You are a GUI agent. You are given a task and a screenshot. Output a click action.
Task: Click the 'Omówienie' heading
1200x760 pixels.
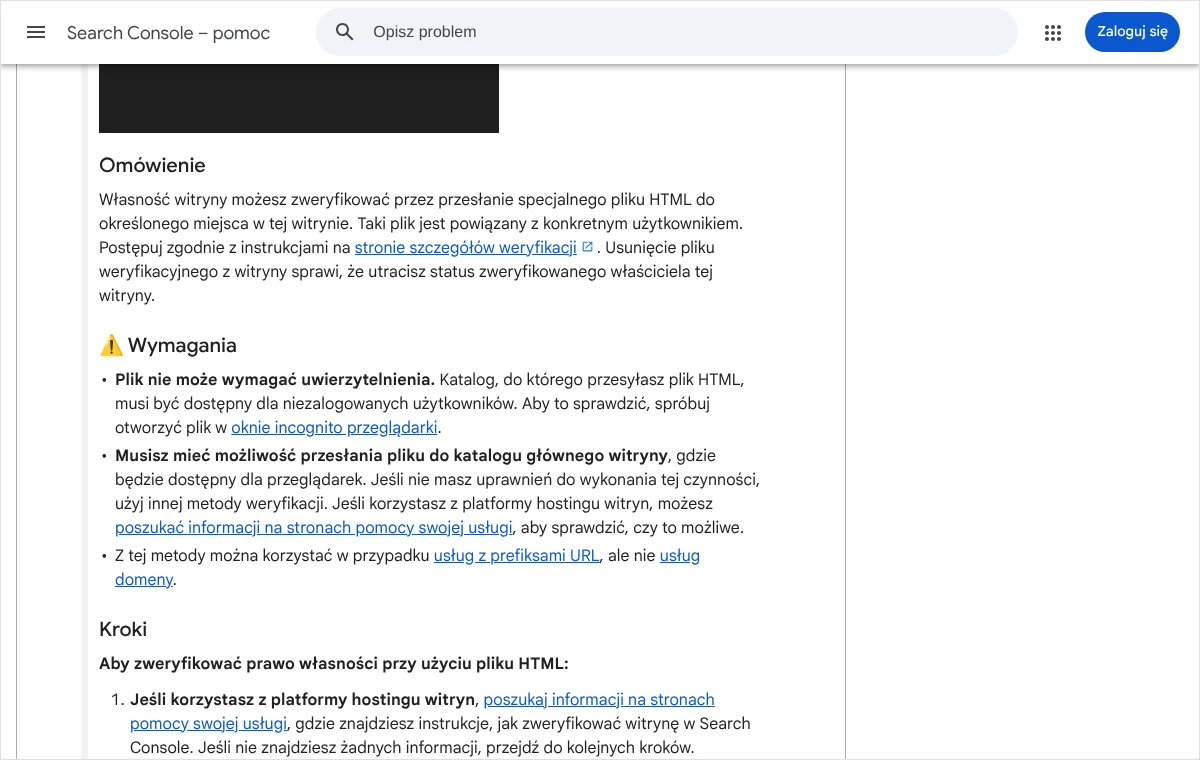pos(152,166)
